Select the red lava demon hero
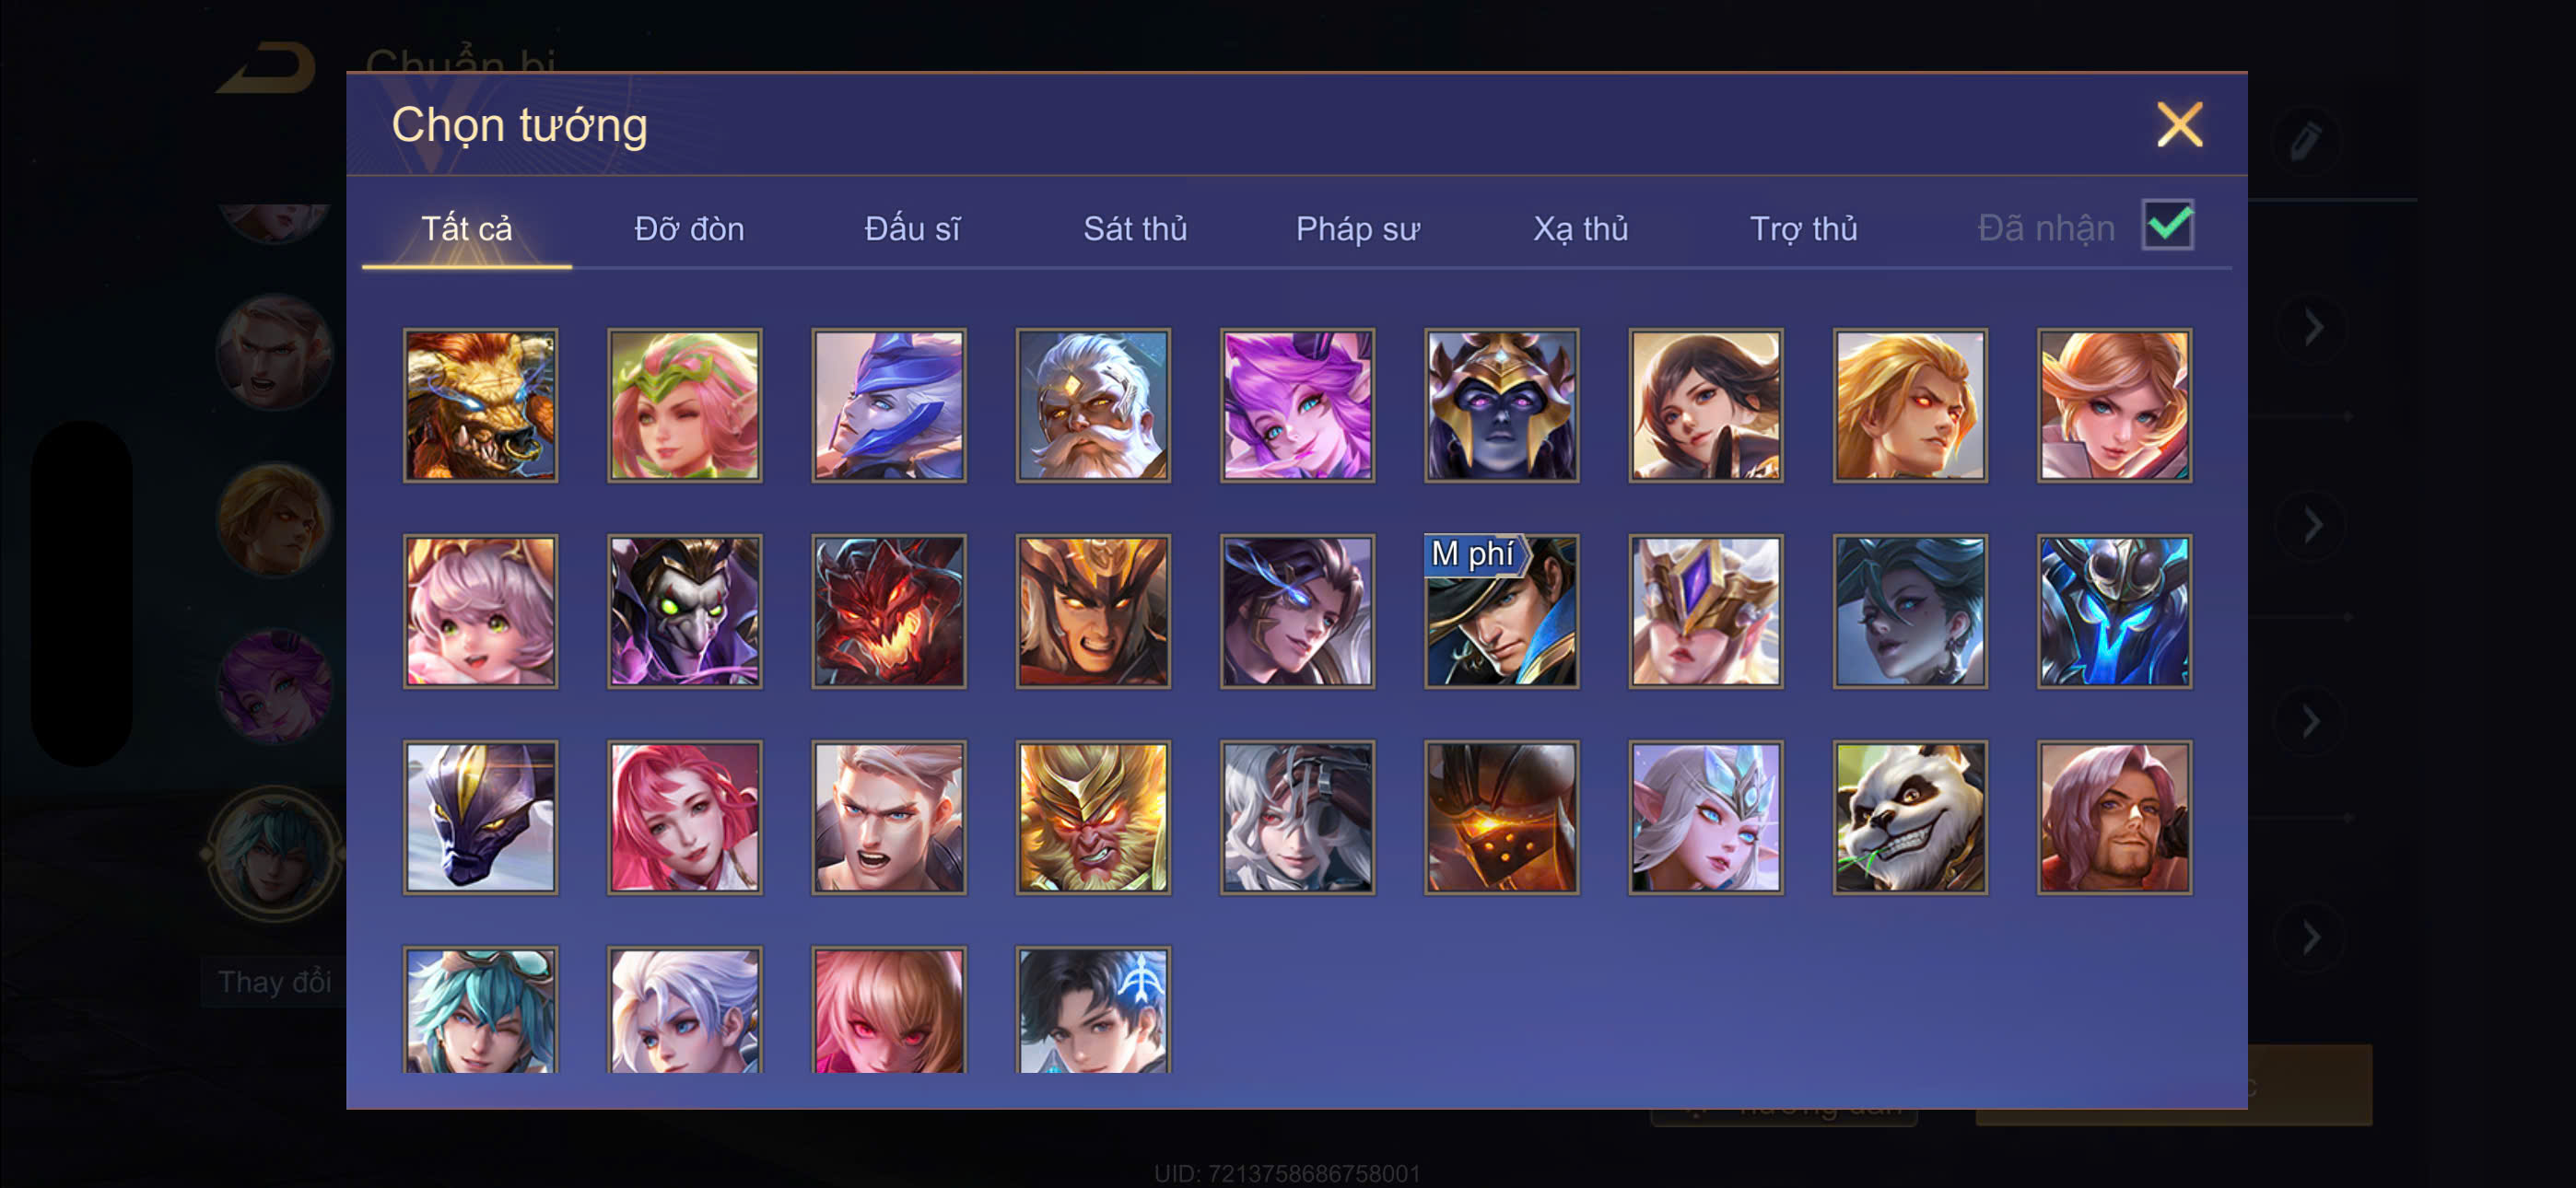This screenshot has height=1188, width=2576. click(x=889, y=611)
